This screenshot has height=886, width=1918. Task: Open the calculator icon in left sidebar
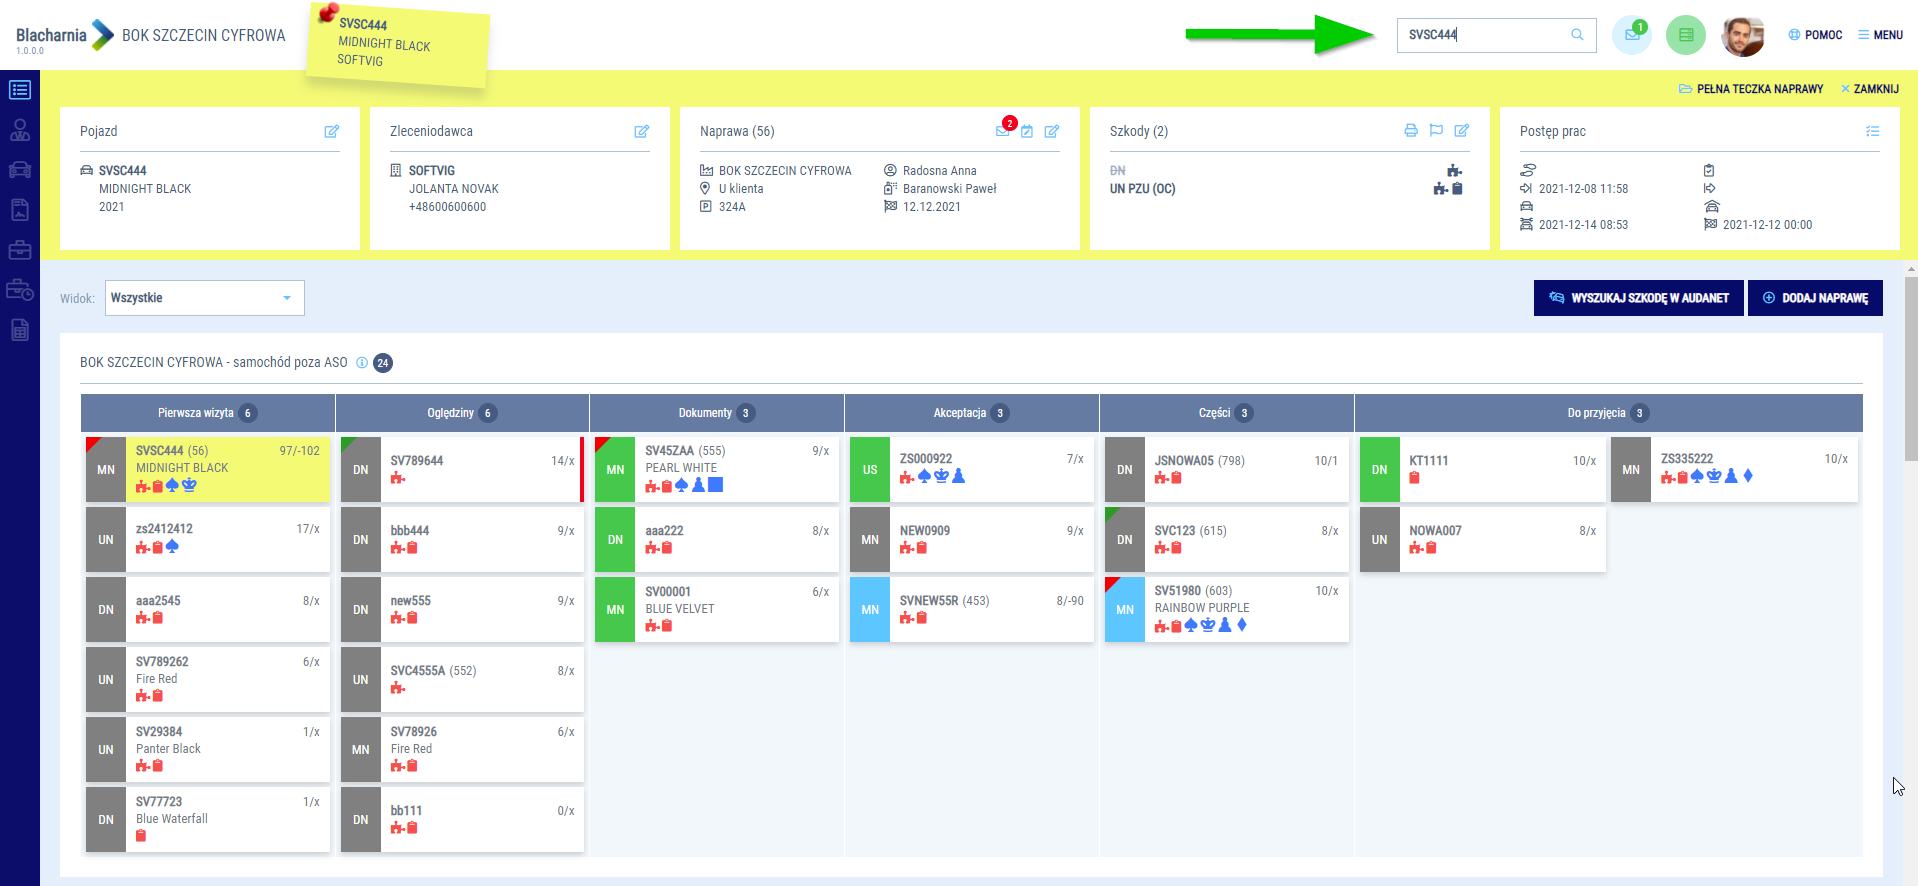[20, 330]
